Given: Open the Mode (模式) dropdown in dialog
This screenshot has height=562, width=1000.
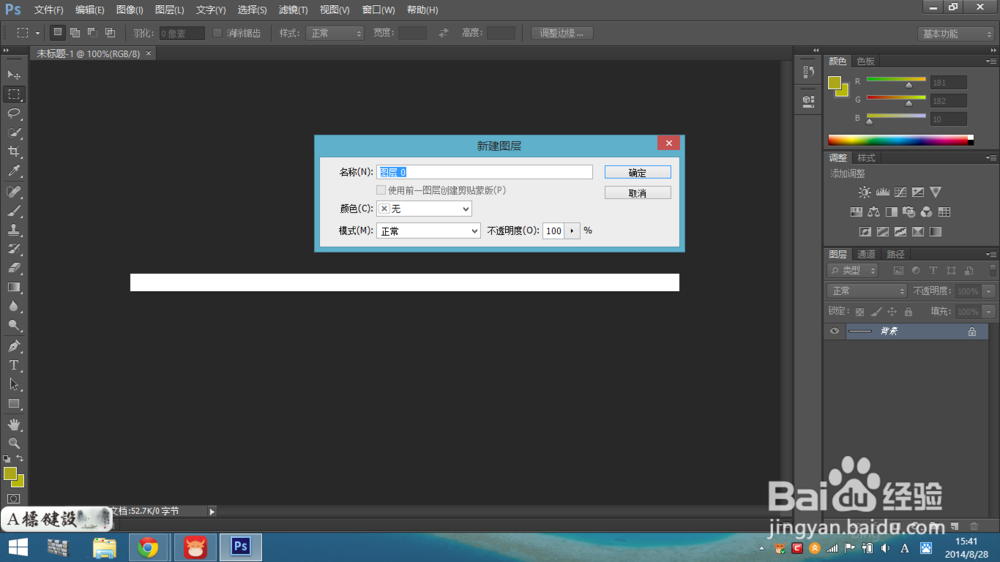Looking at the screenshot, I should (428, 231).
